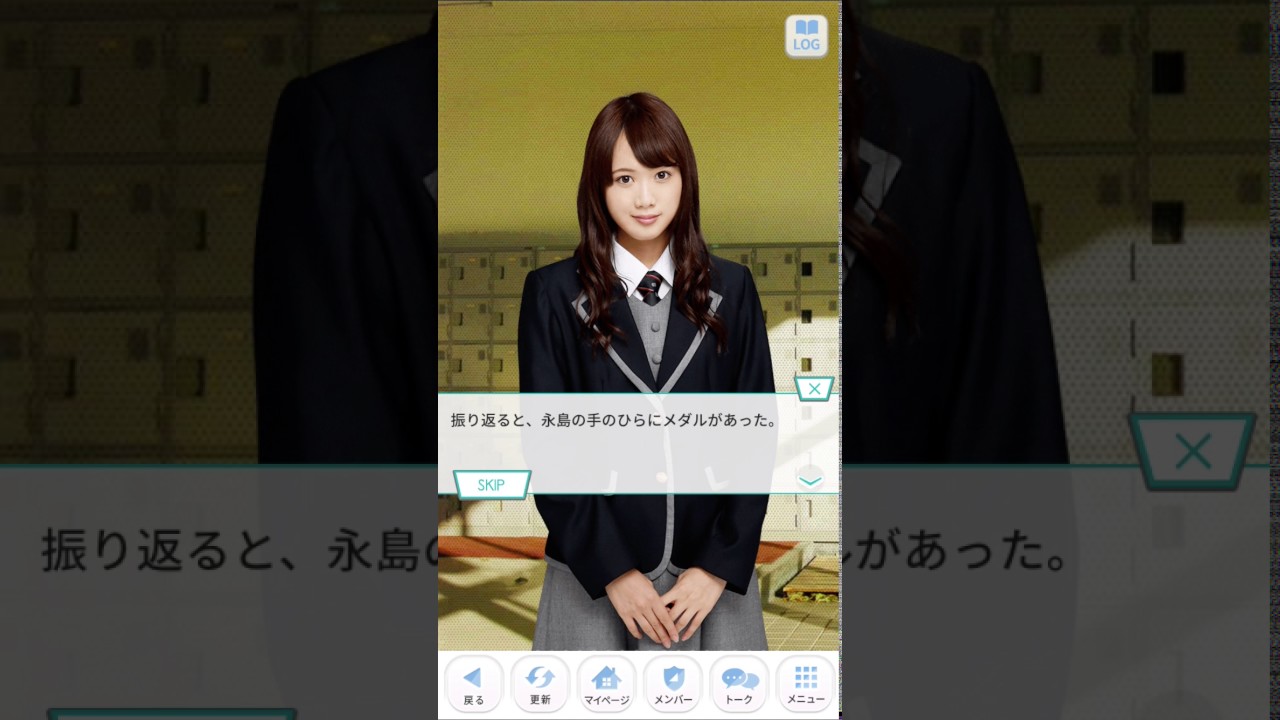This screenshot has width=1280, height=720.
Task: Advance dialogue using the down chevron
Action: click(x=810, y=480)
